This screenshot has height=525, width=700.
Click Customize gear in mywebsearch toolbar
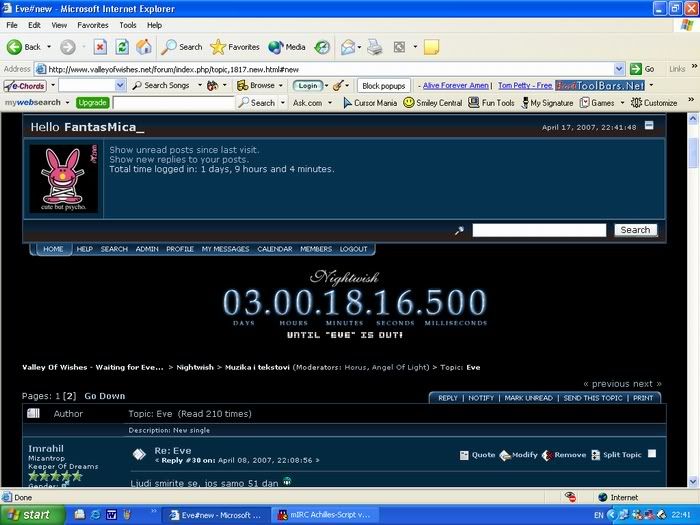tap(654, 103)
